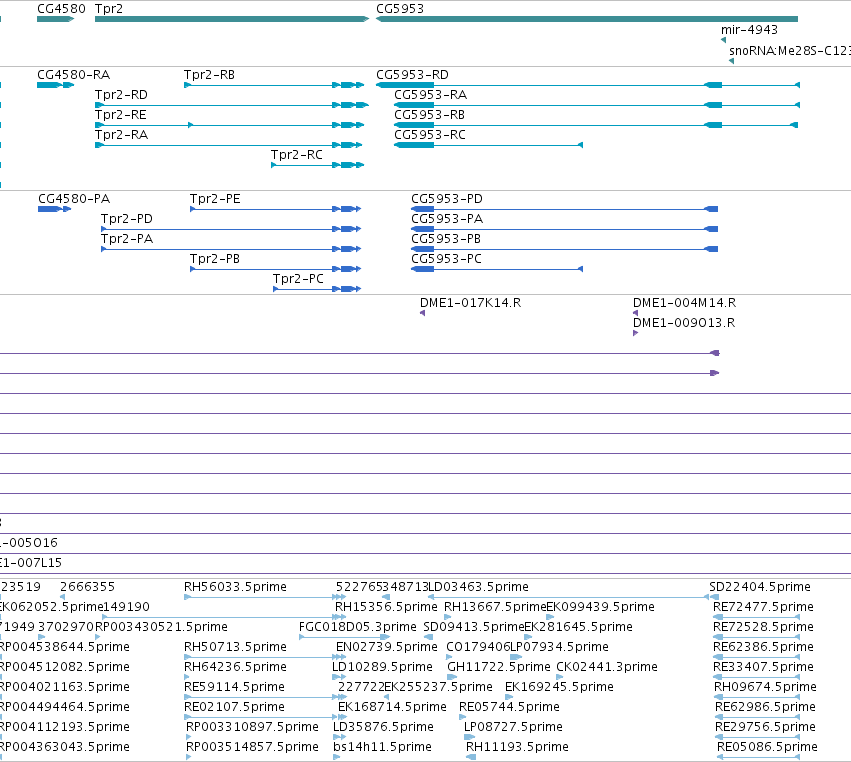Screen dimensions: 851x762
Task: Click EST RE72528.5prime
Action: [763, 627]
